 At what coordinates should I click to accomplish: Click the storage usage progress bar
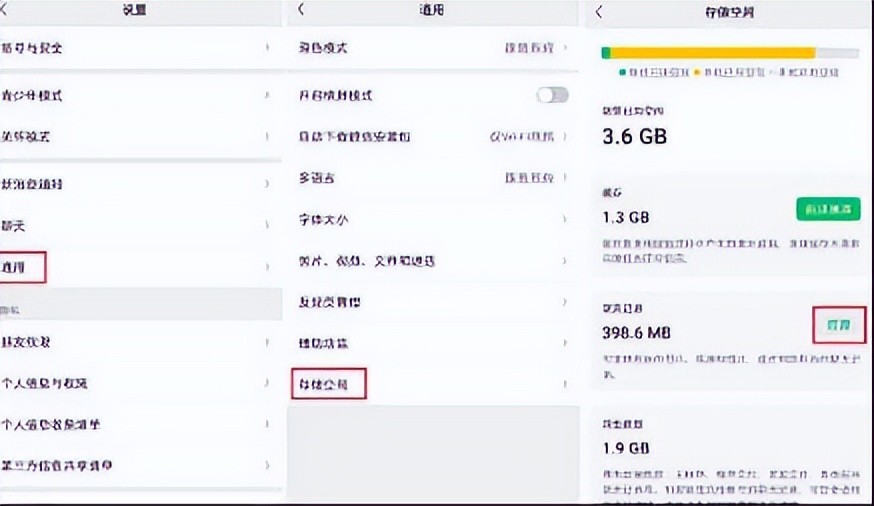point(730,53)
